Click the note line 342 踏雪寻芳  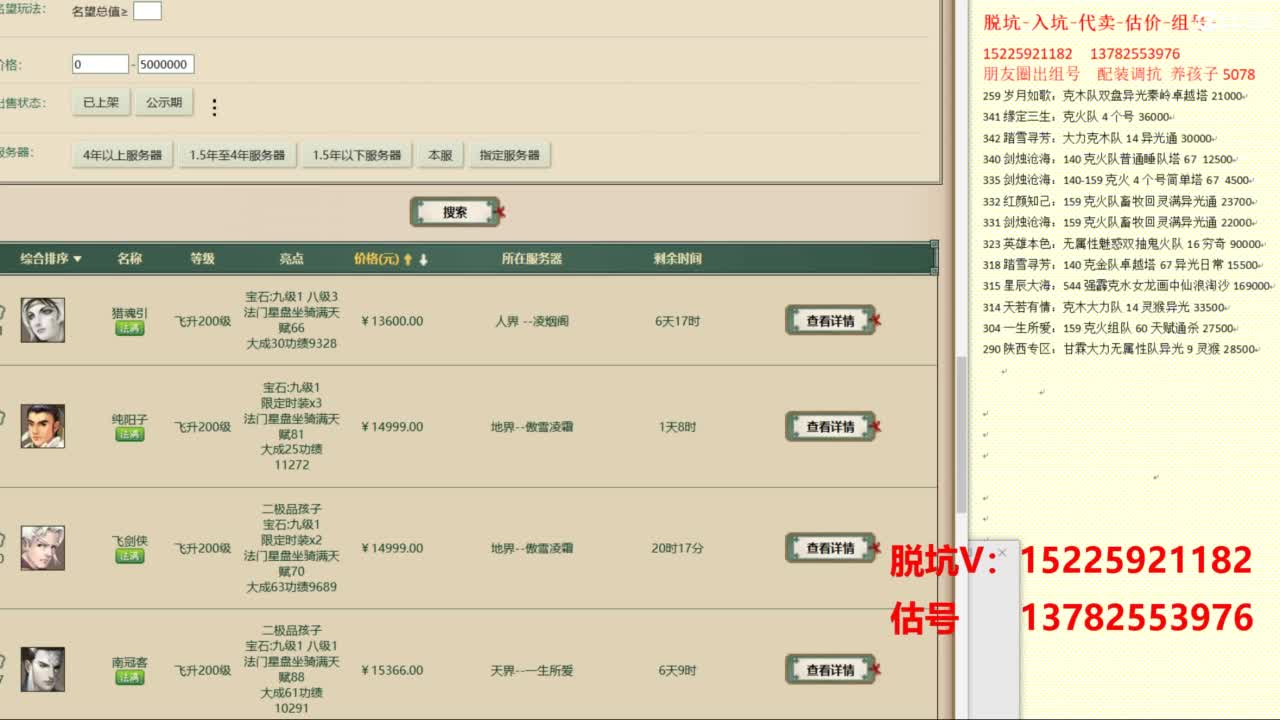1100,138
